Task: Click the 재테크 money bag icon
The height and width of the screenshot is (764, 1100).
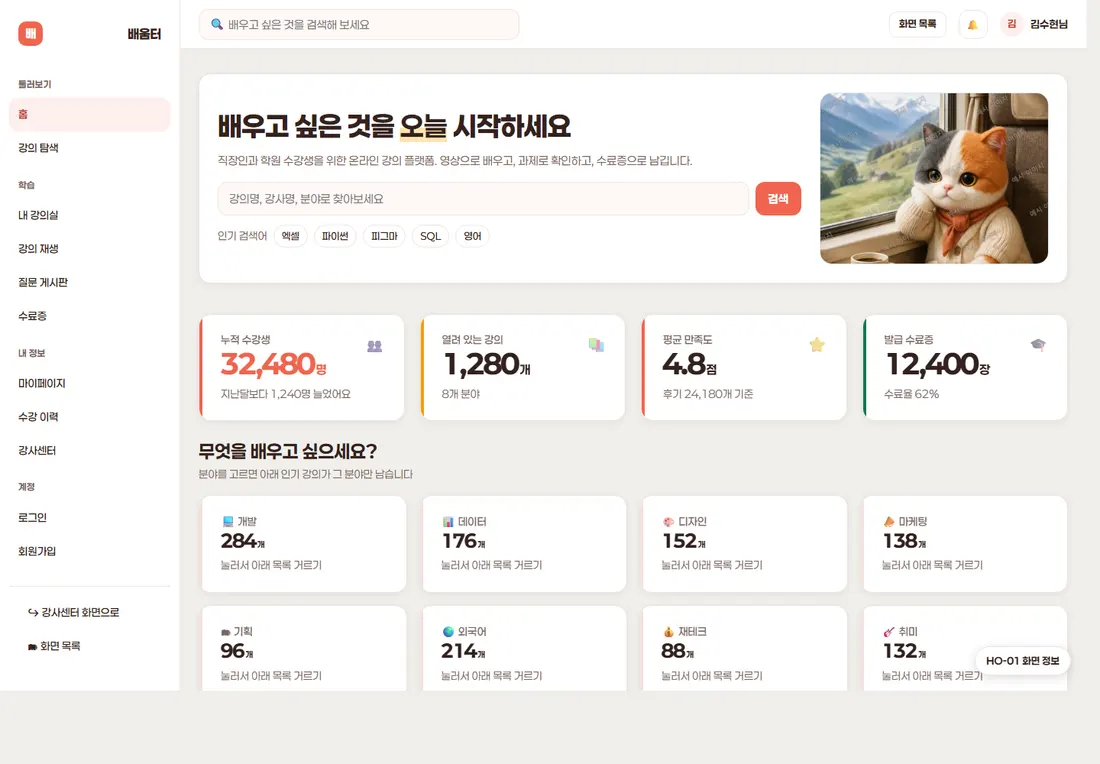Action: (x=669, y=631)
